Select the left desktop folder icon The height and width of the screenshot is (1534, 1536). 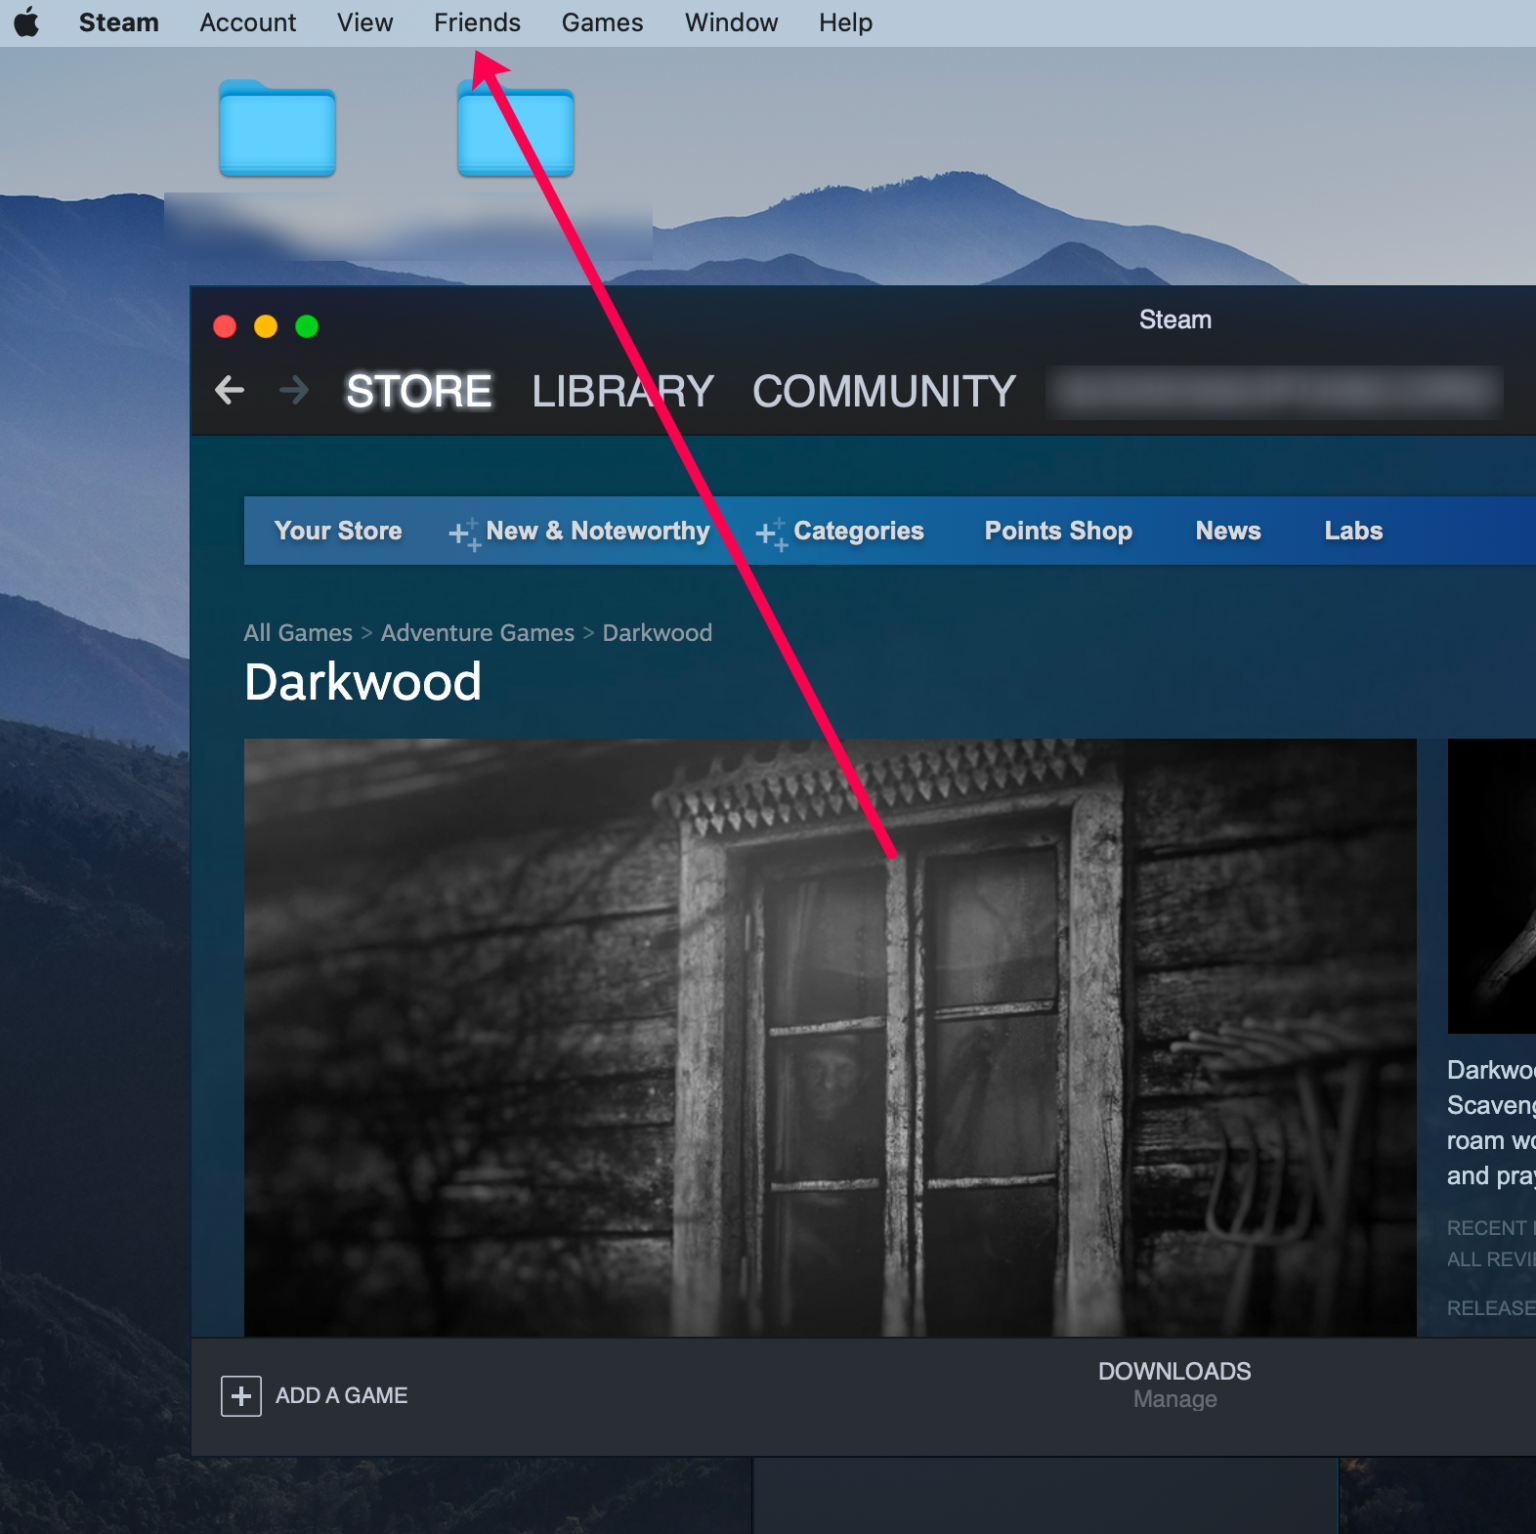[x=277, y=128]
